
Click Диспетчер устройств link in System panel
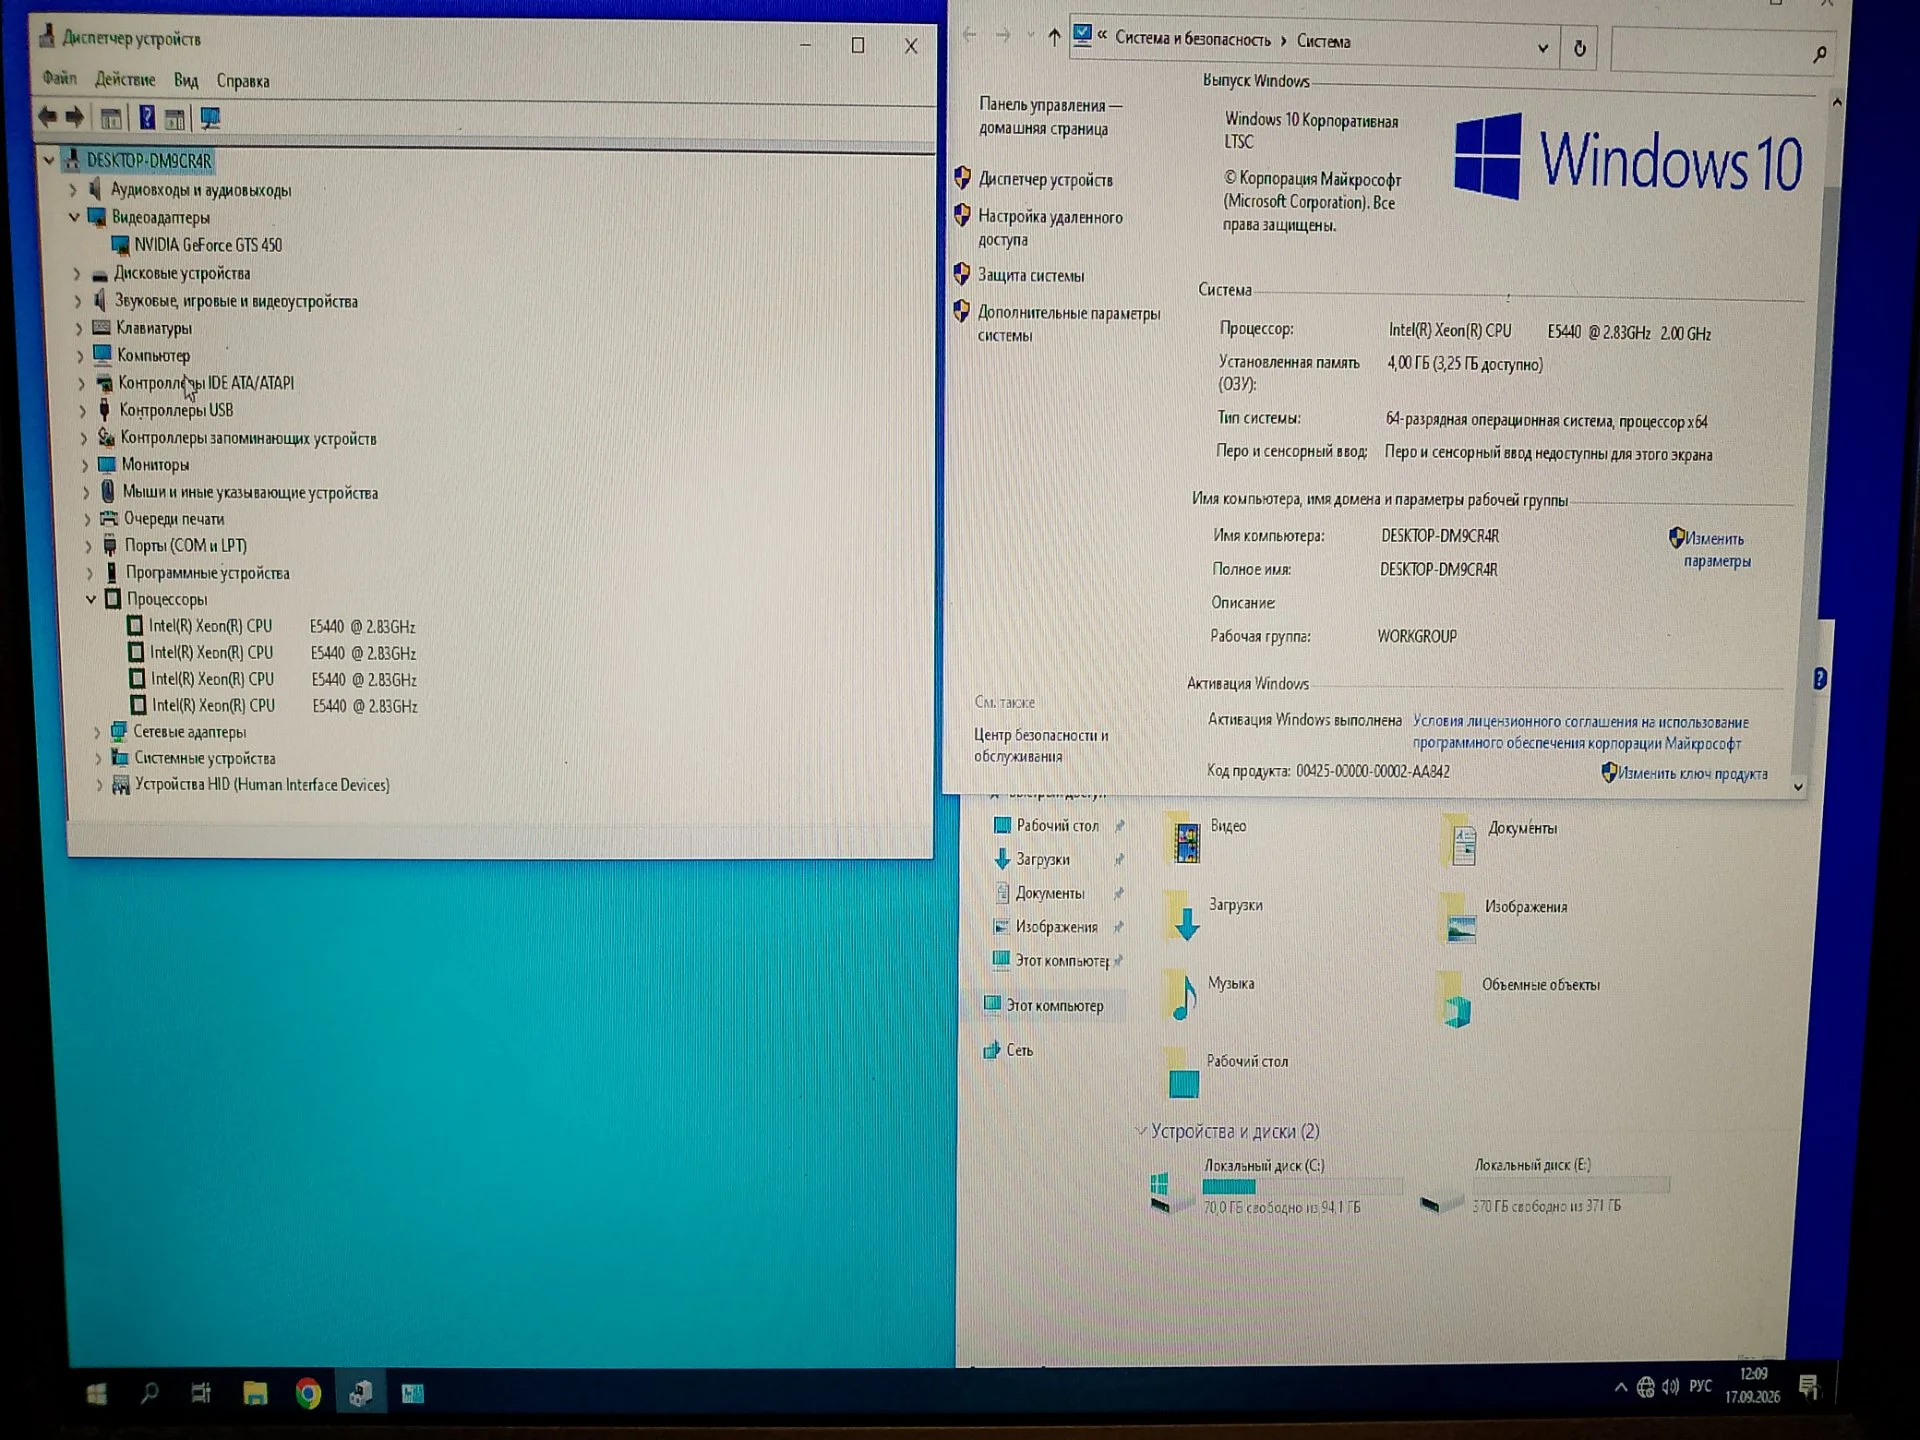(1045, 180)
